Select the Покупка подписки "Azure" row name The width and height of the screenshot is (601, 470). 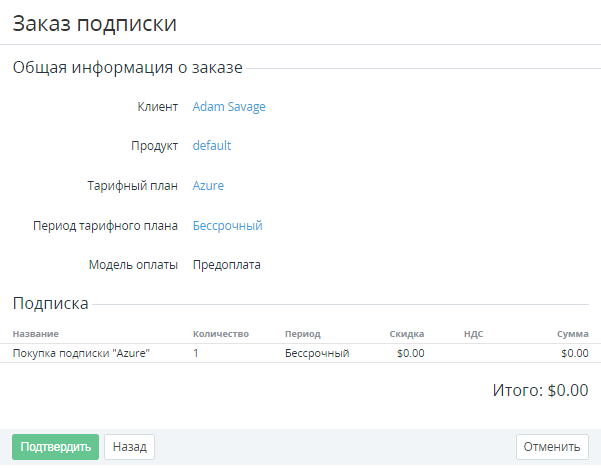point(80,353)
